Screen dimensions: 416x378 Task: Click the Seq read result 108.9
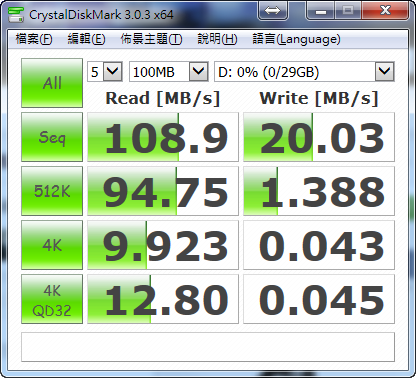pos(163,137)
